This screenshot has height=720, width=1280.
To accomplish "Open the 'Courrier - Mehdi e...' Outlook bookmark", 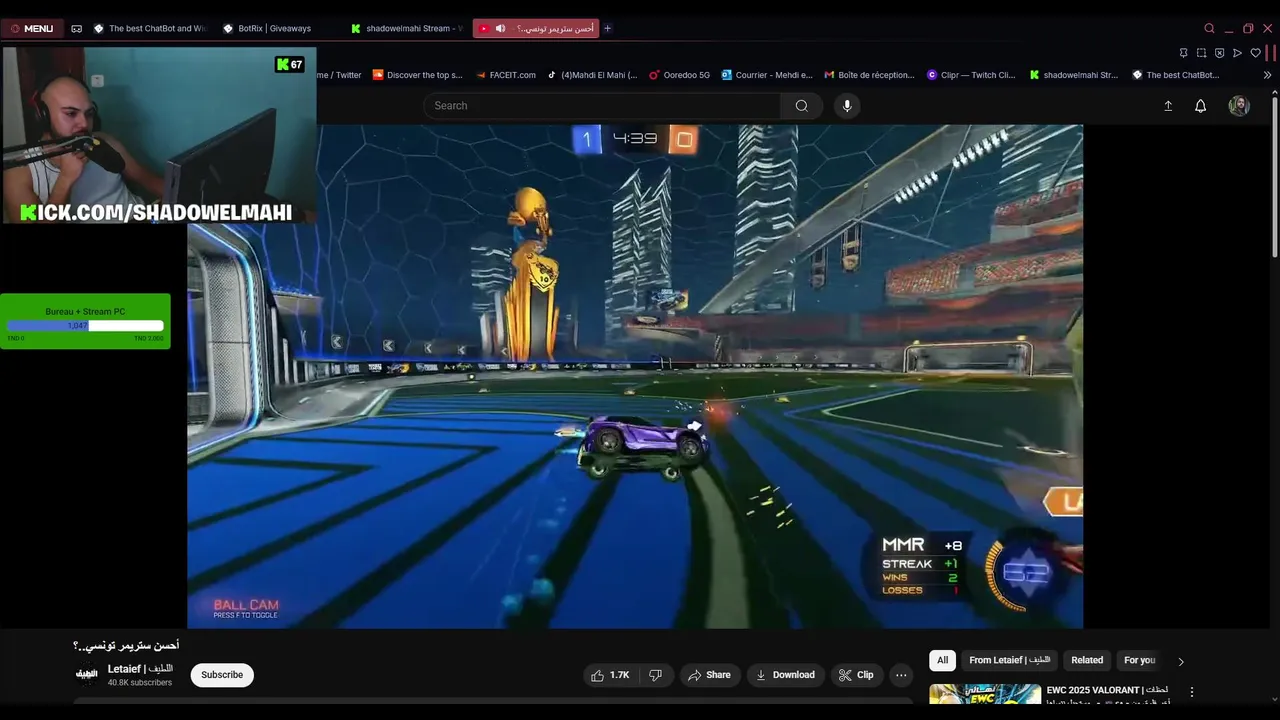I will click(x=767, y=75).
